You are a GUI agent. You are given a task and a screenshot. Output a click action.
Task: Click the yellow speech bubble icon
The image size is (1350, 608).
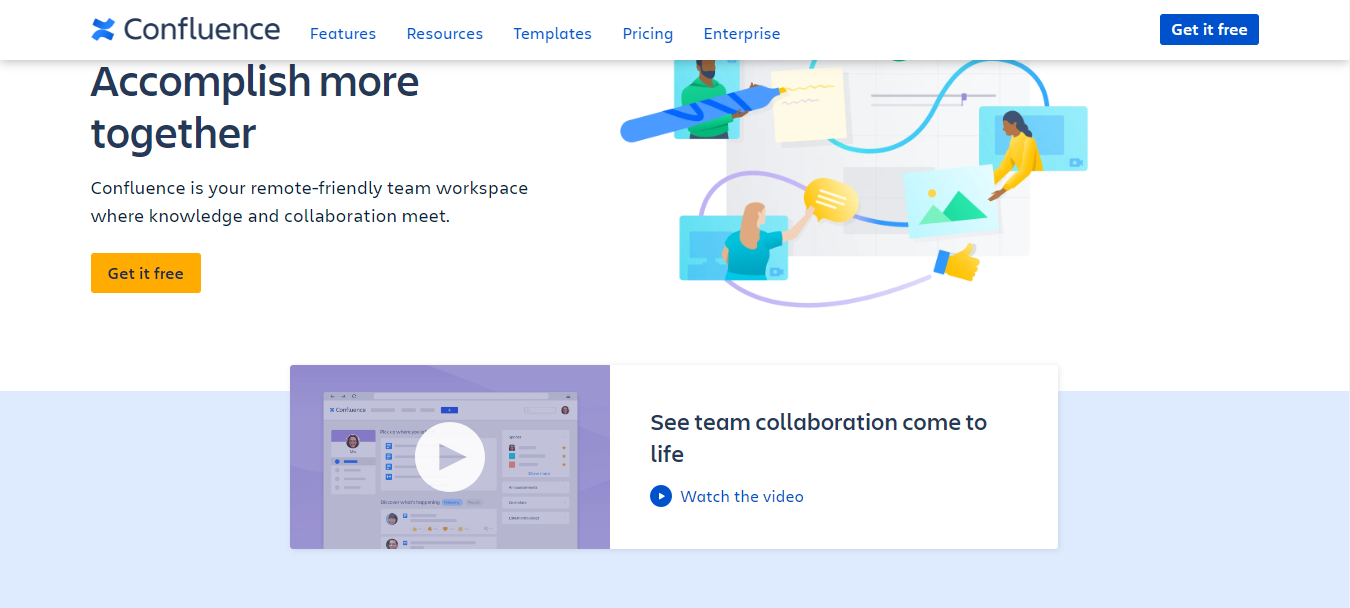coord(831,198)
